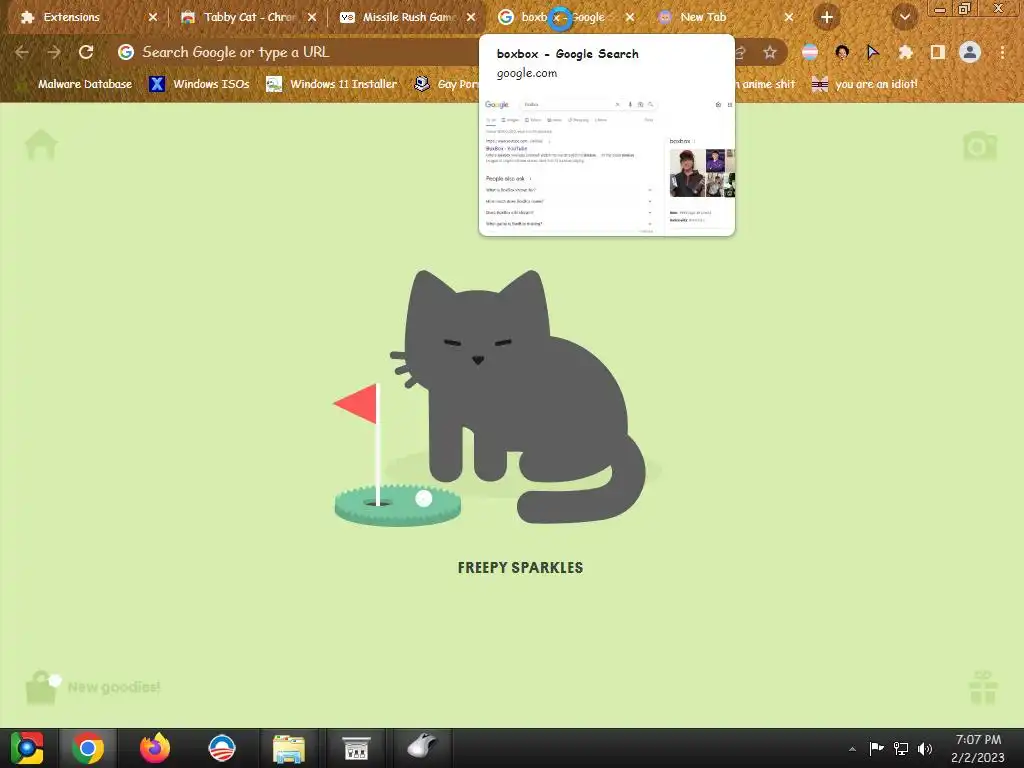Open the 'you are an idiot!' bookmark
This screenshot has width=1024, height=768.
pos(865,84)
